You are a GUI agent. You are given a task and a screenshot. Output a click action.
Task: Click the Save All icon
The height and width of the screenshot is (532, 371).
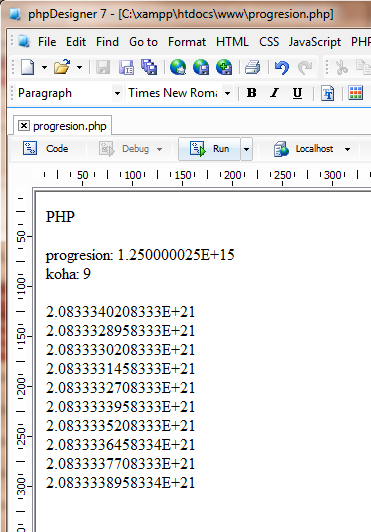click(149, 67)
